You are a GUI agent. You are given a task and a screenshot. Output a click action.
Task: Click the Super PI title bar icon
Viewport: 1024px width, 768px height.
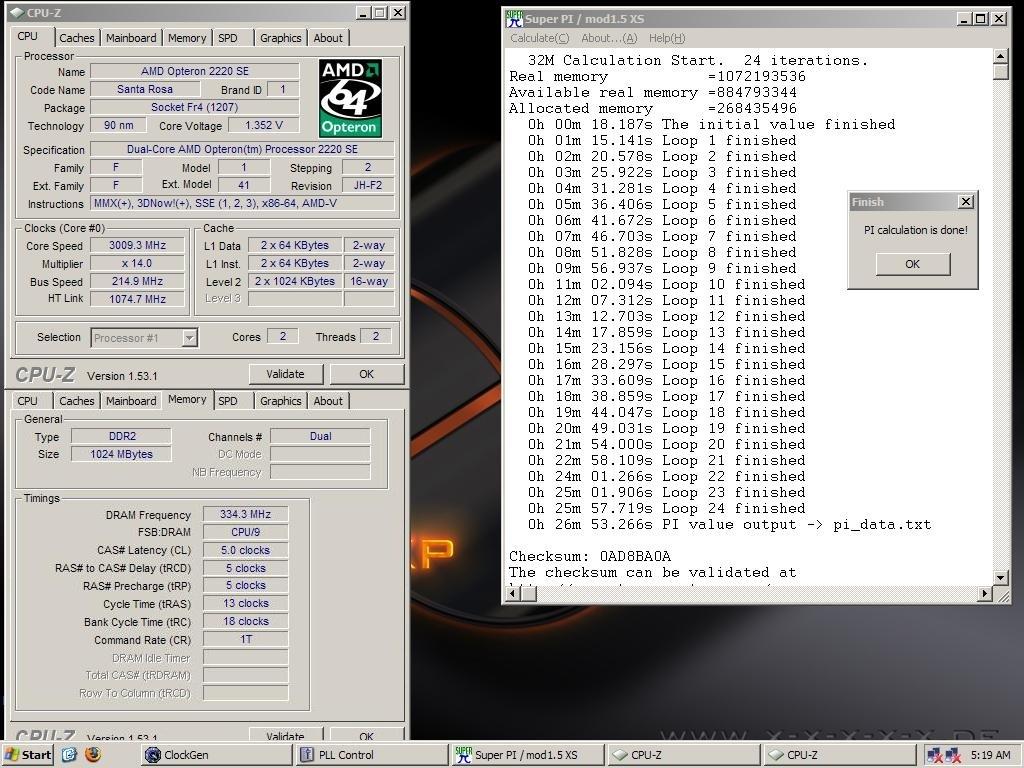coord(514,18)
